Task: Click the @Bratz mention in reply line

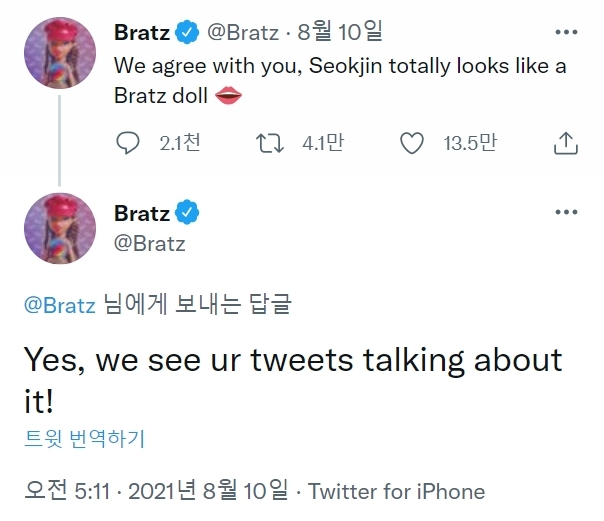Action: [59, 306]
